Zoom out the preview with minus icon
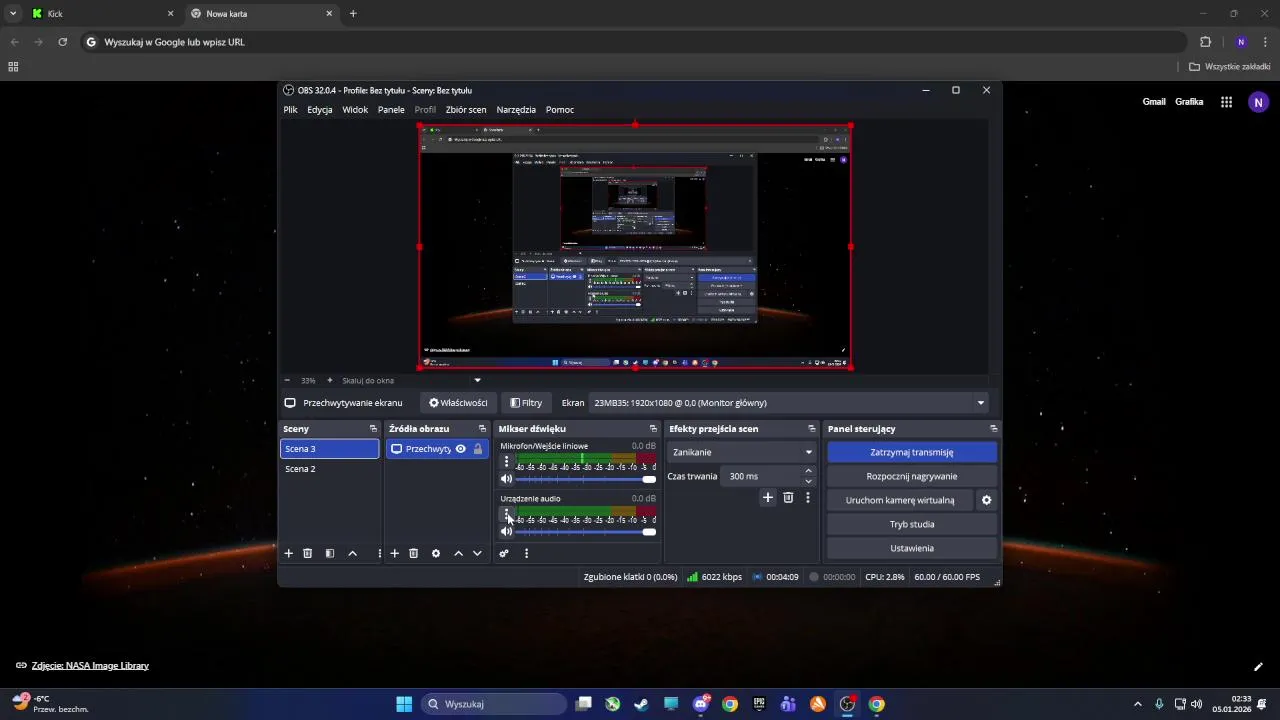The image size is (1280, 720). tap(287, 380)
